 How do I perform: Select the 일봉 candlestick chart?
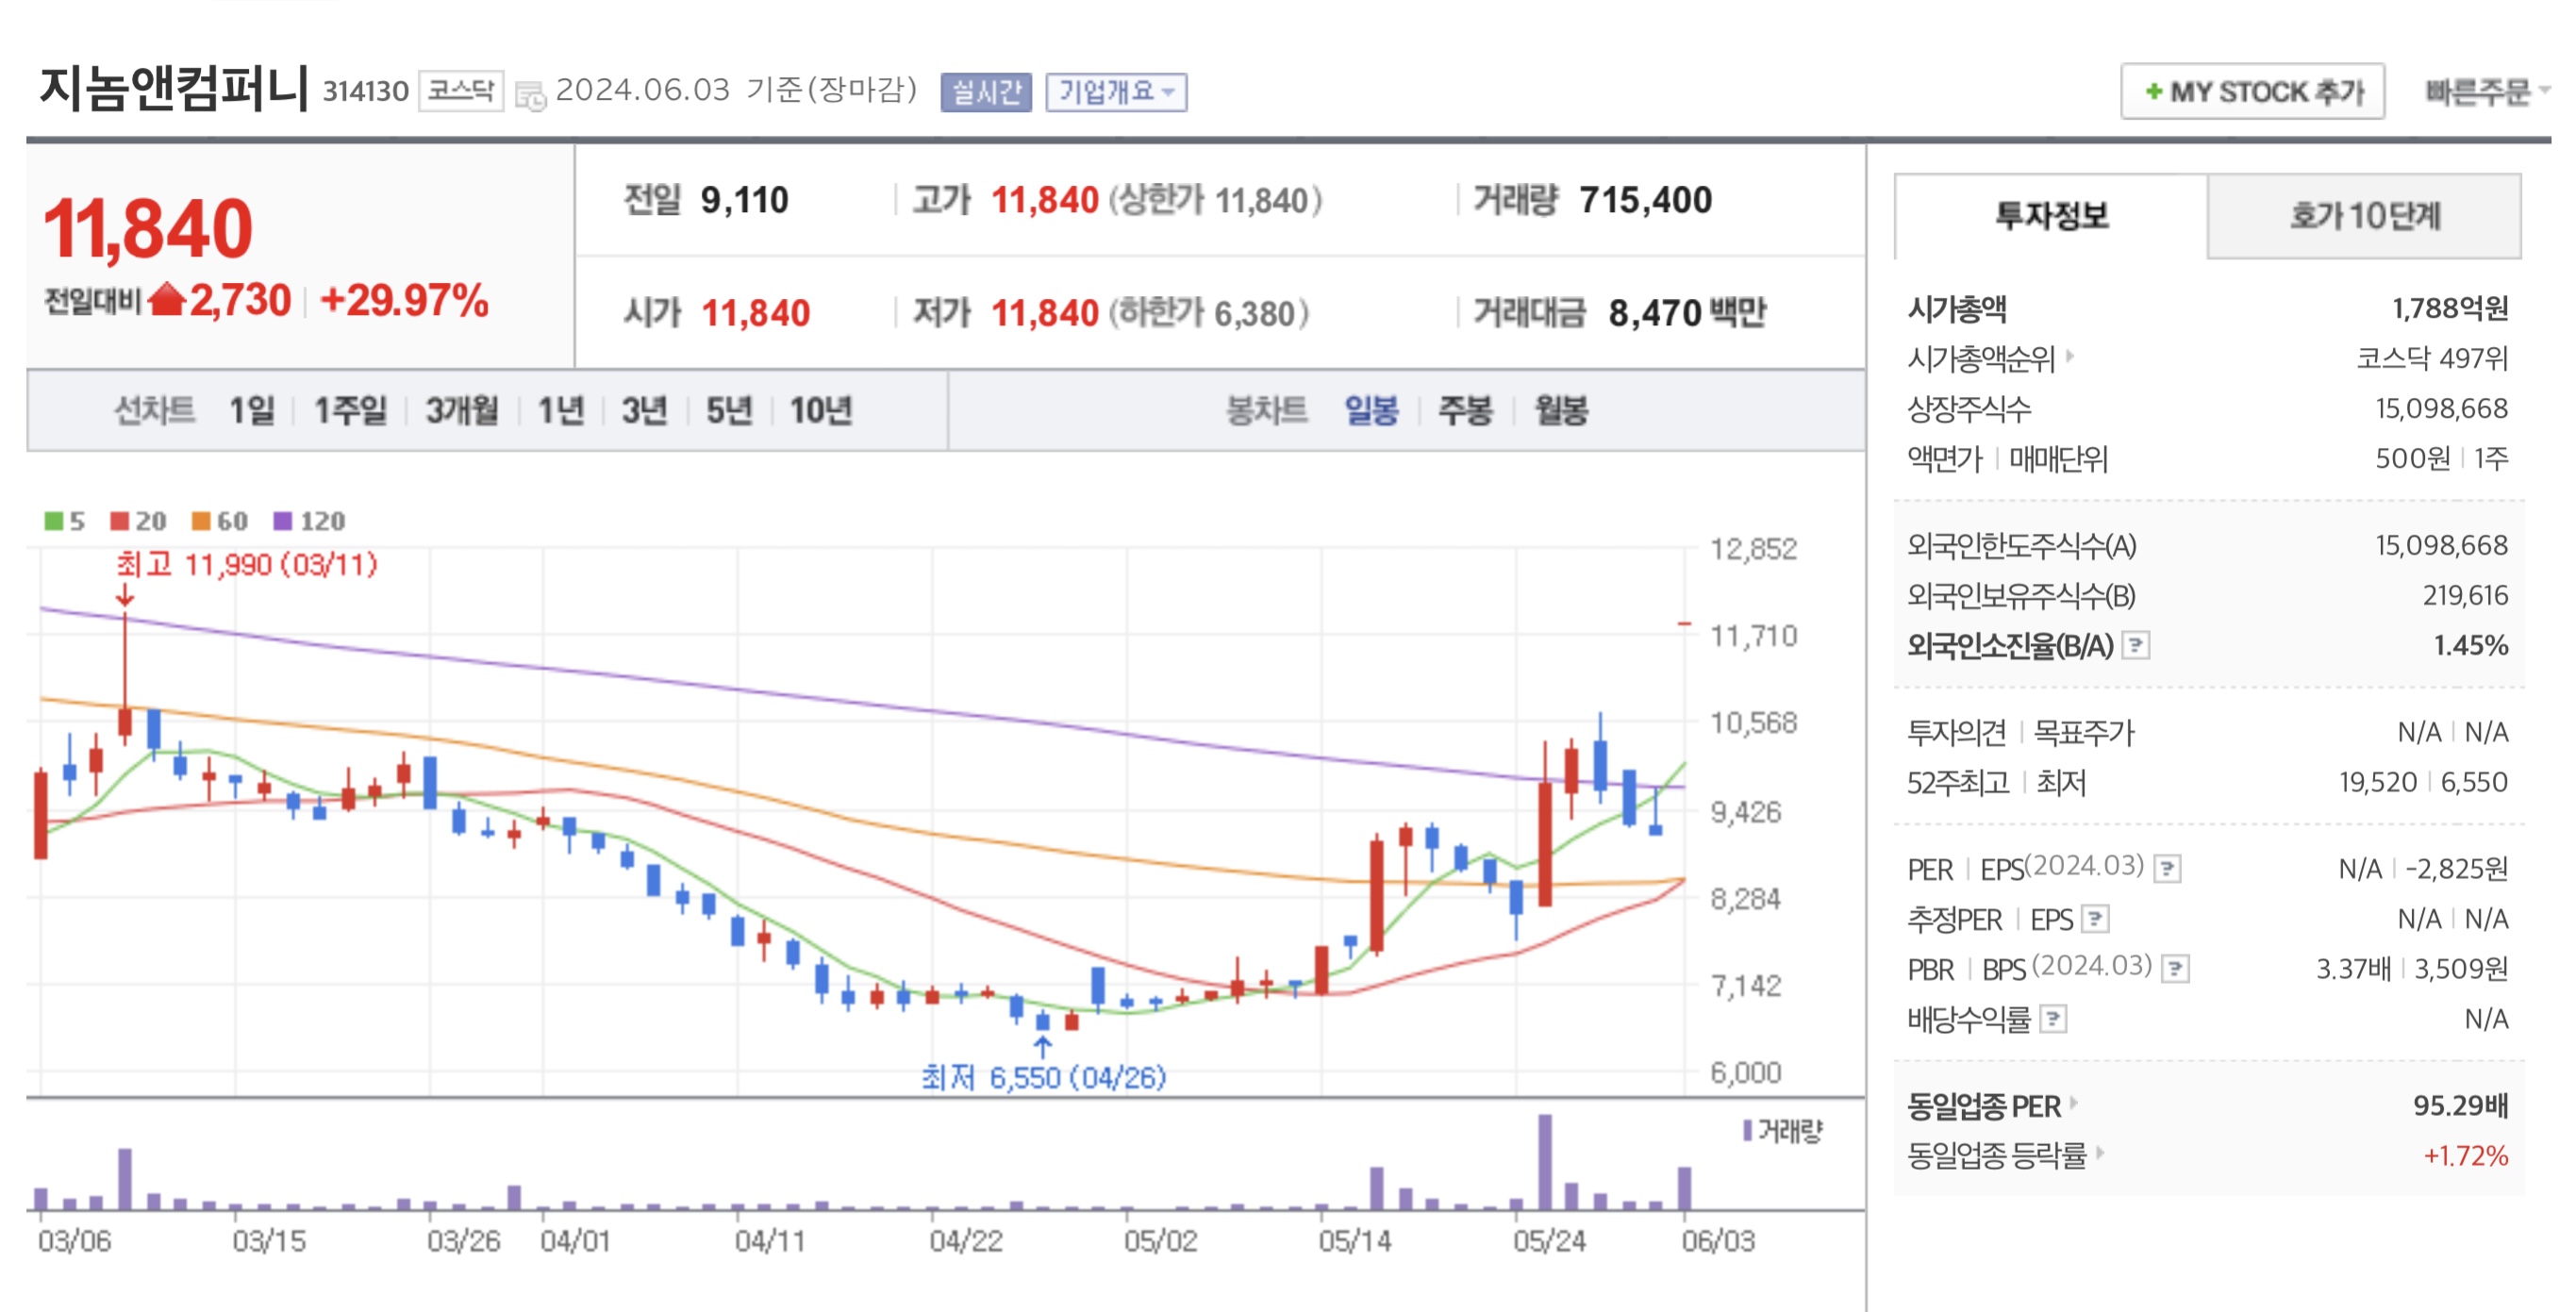click(1371, 410)
